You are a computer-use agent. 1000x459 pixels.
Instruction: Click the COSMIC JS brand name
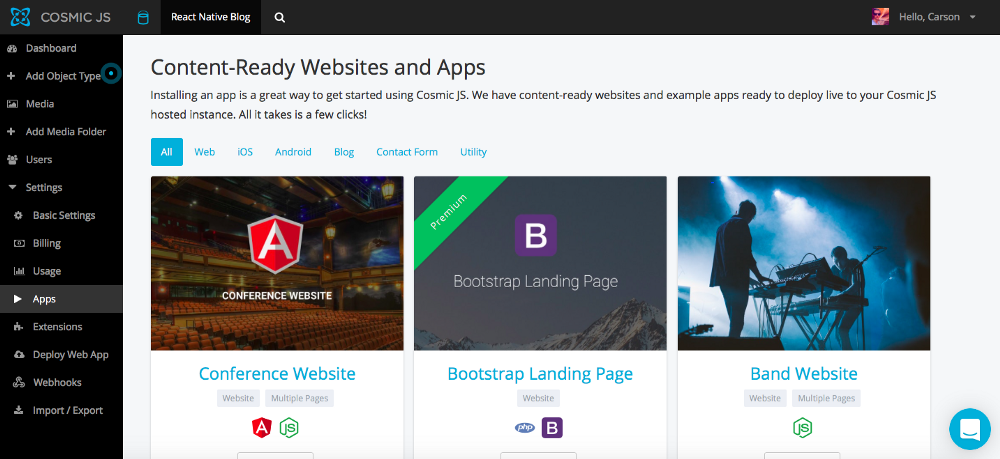pyautogui.click(x=75, y=17)
